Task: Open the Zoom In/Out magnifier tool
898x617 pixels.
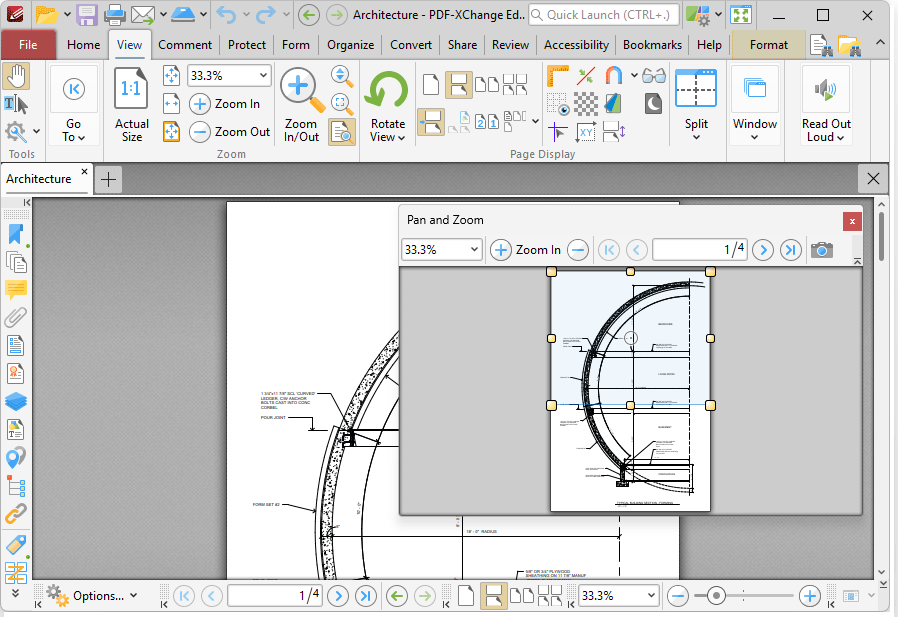Action: 301,92
